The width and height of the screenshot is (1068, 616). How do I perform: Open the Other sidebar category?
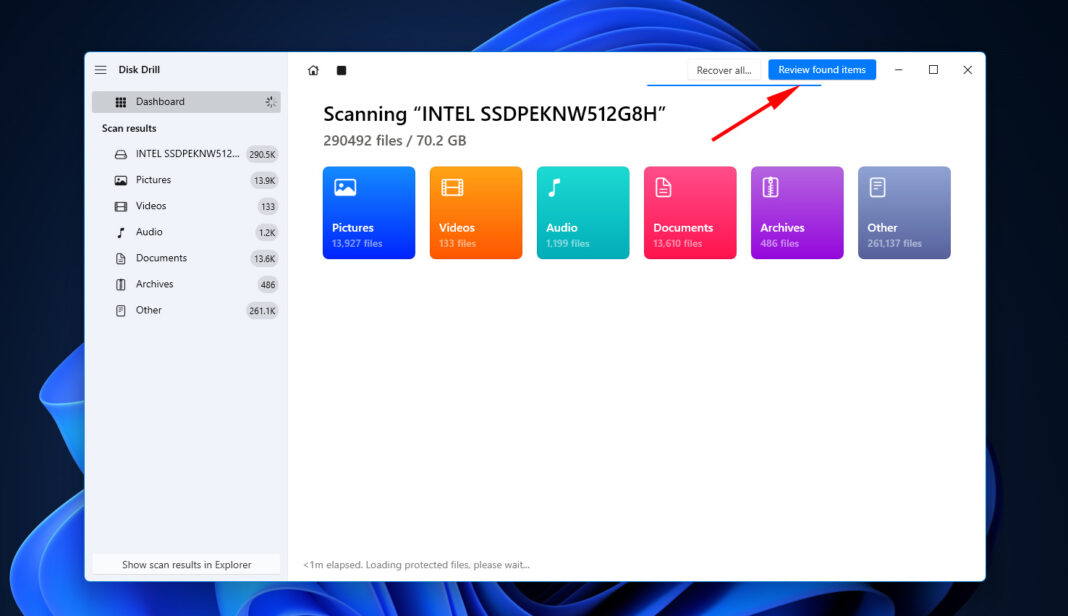coord(148,310)
